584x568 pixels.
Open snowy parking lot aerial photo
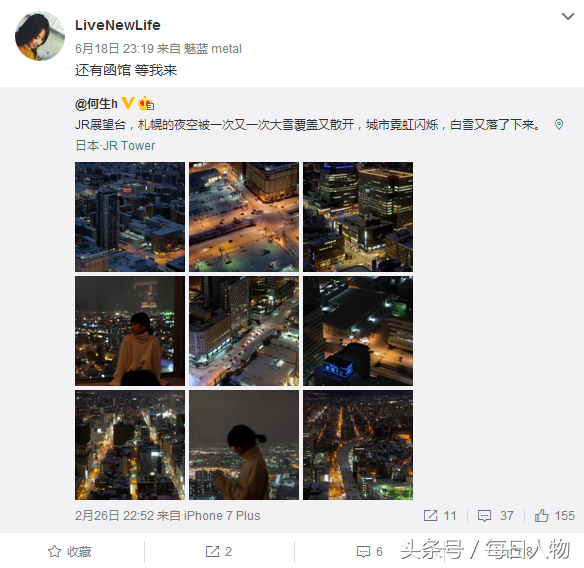pyautogui.click(x=244, y=217)
